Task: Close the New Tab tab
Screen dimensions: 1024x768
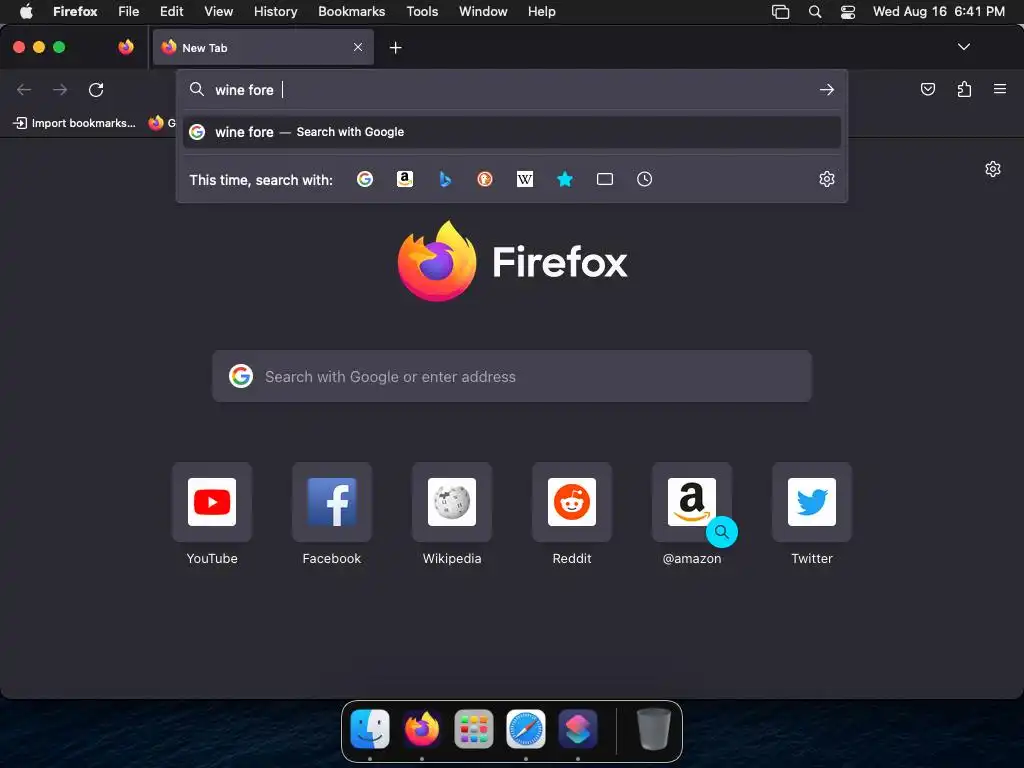Action: point(358,47)
